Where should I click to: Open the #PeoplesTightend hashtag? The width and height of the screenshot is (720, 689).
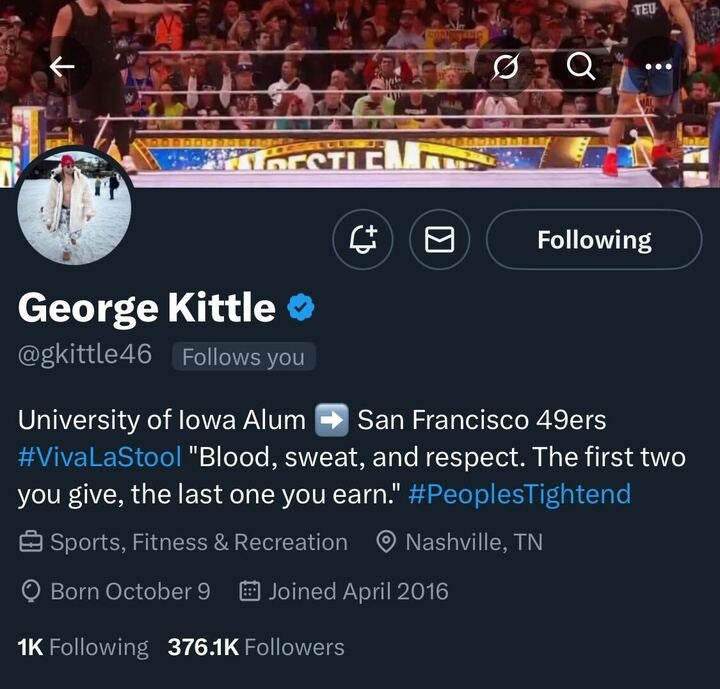(x=520, y=493)
